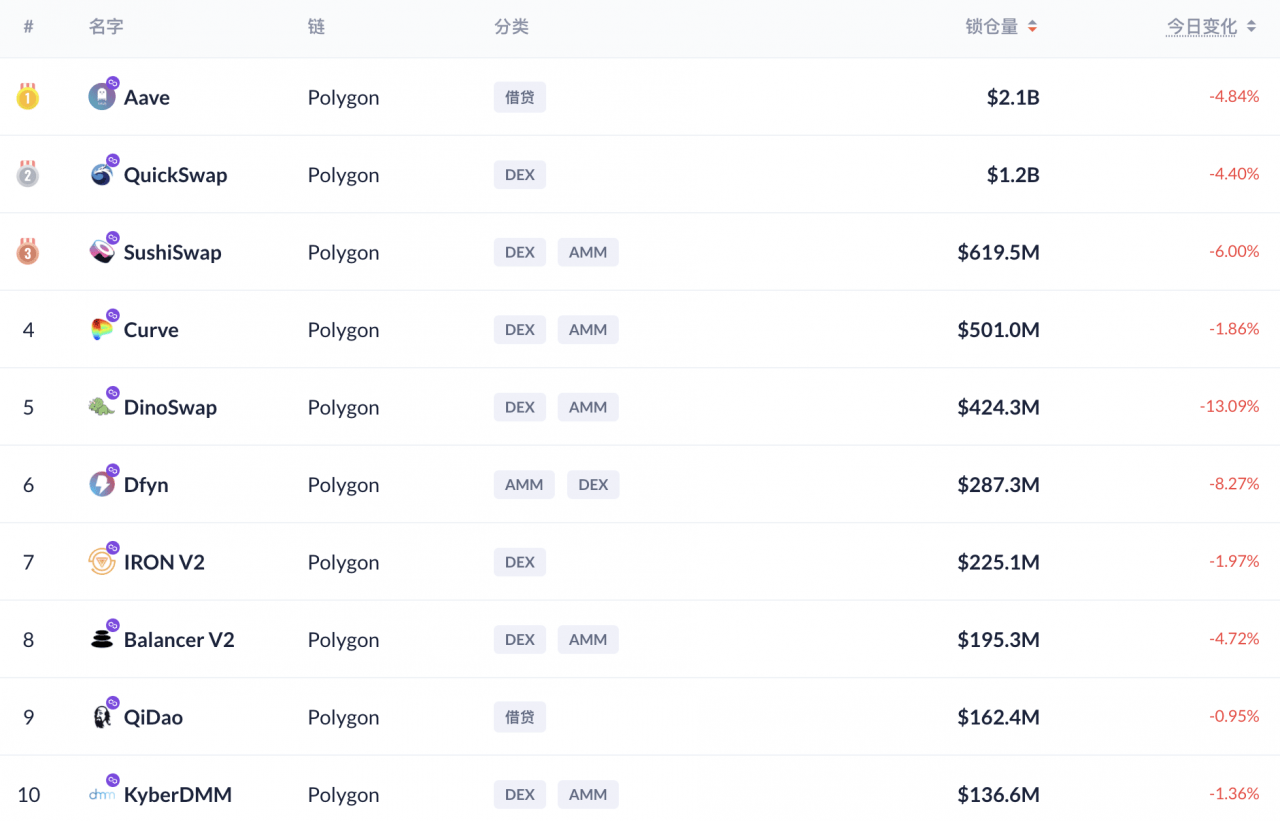1280x821 pixels.
Task: Click the Curve rainbow logo icon
Action: [102, 330]
